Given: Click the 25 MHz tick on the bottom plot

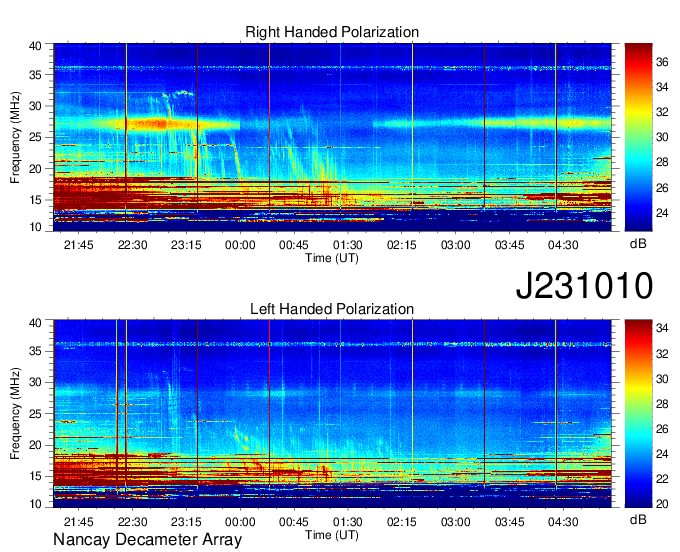Looking at the screenshot, I should [35, 414].
